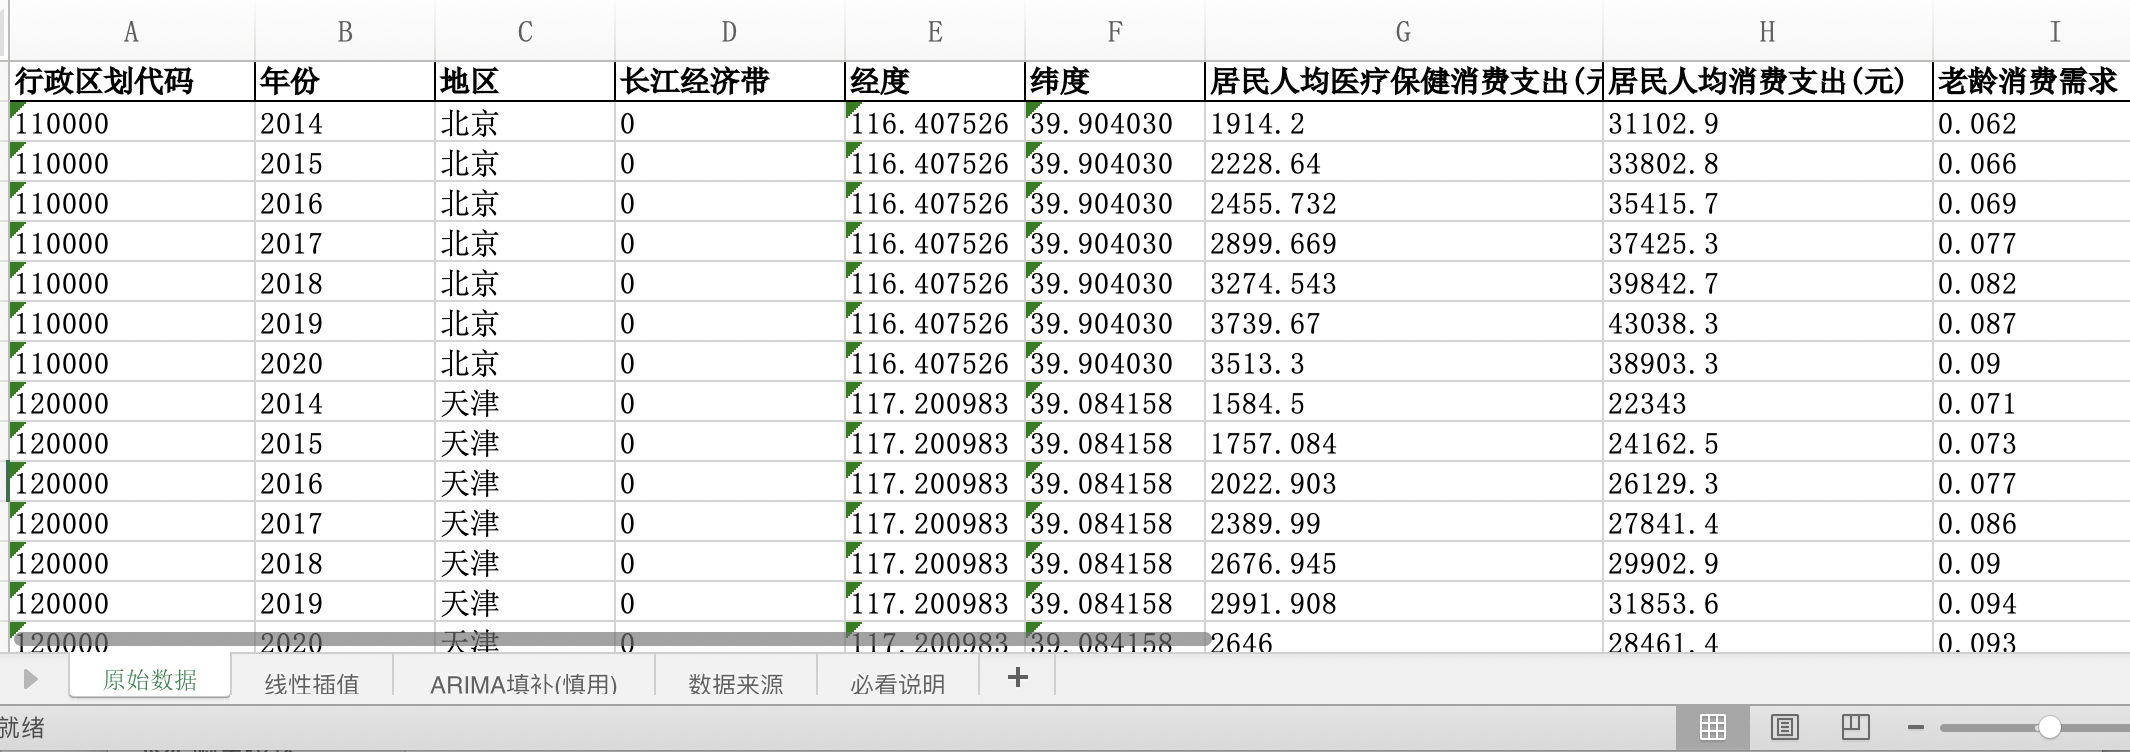The height and width of the screenshot is (752, 2130).
Task: Select the 长江经济带 header cell
Action: [730, 81]
